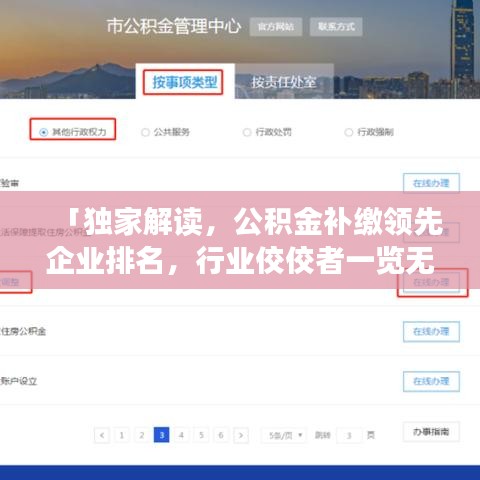Image resolution: width=480 pixels, height=480 pixels.
Task: Click 在线办理 for the 账户设立 row
Action: [431, 381]
